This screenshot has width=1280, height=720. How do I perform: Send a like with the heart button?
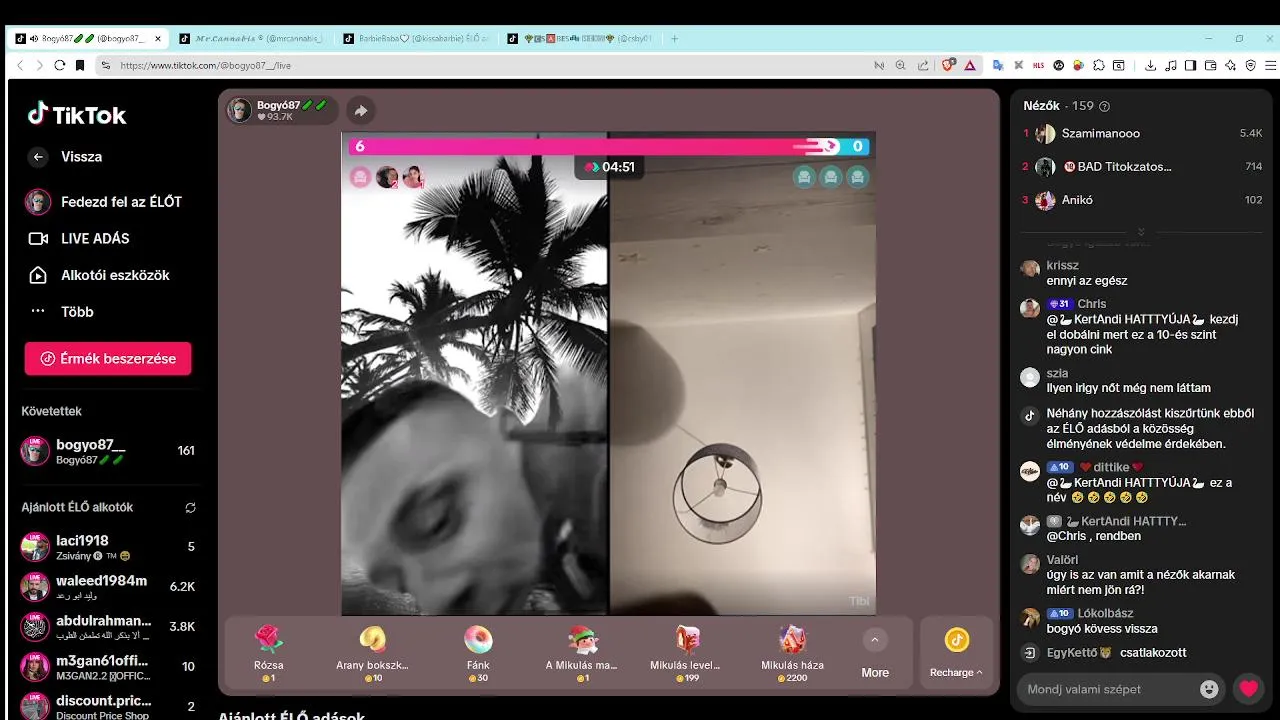click(1248, 688)
